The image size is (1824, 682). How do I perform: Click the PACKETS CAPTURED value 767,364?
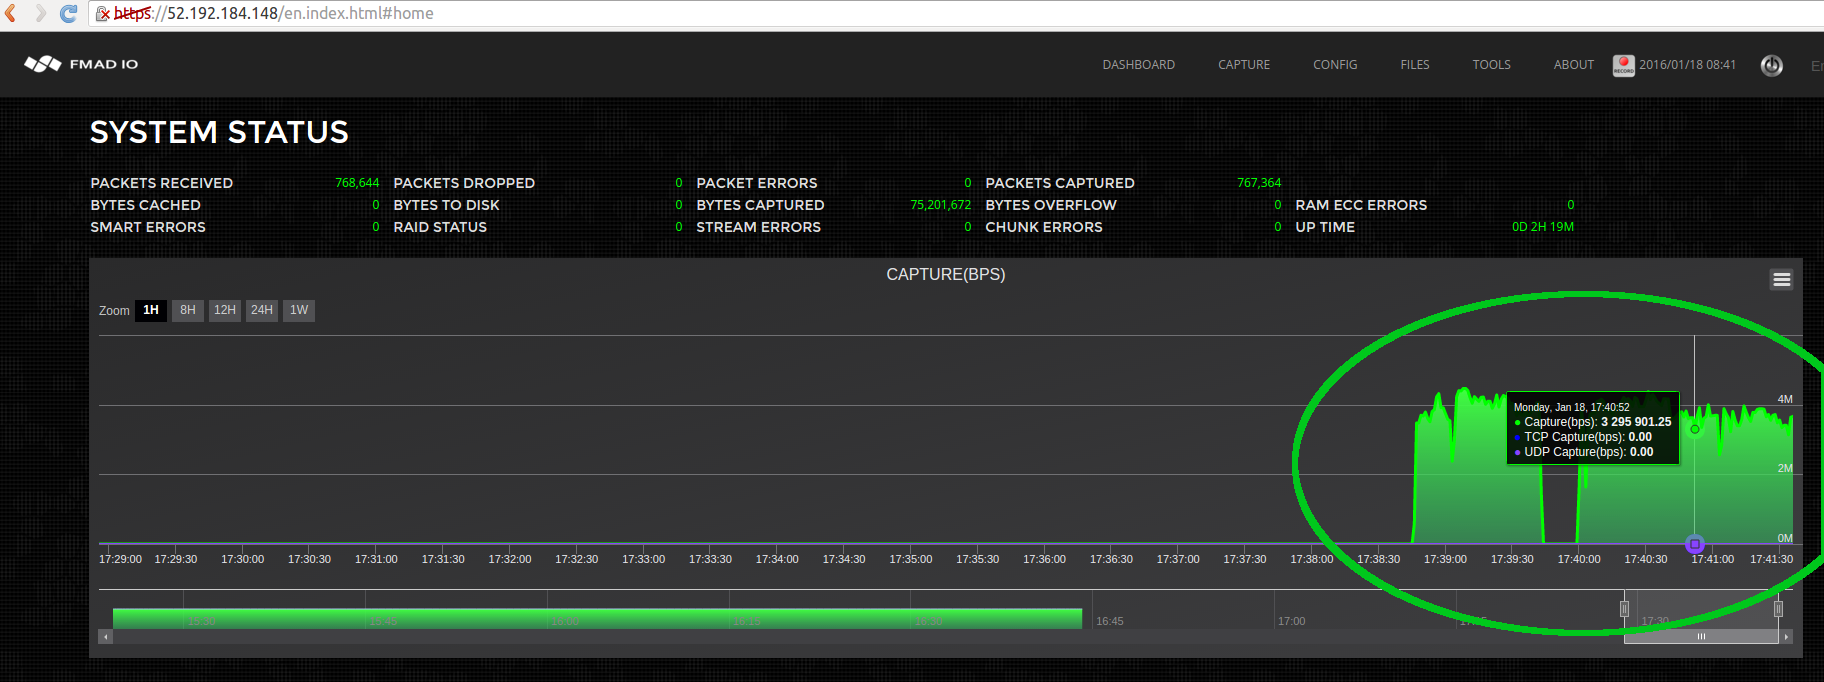[1259, 183]
